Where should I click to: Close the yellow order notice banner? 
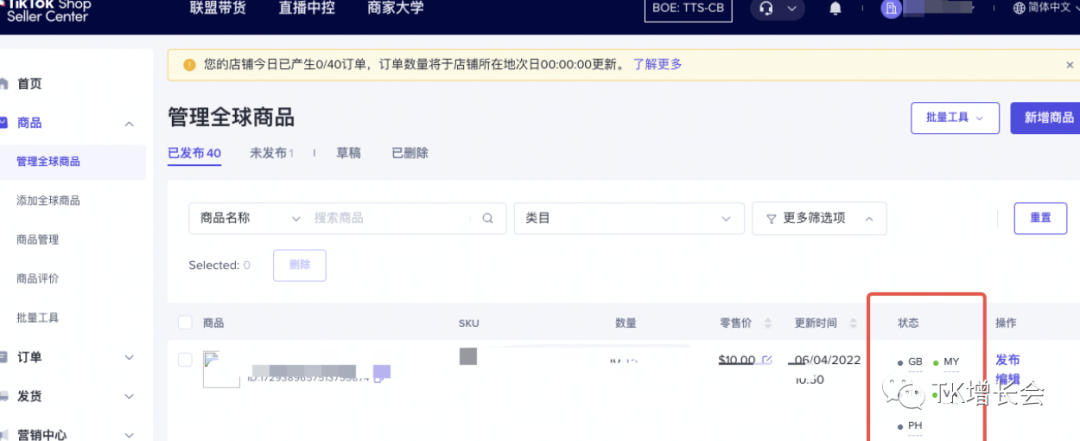[1069, 65]
